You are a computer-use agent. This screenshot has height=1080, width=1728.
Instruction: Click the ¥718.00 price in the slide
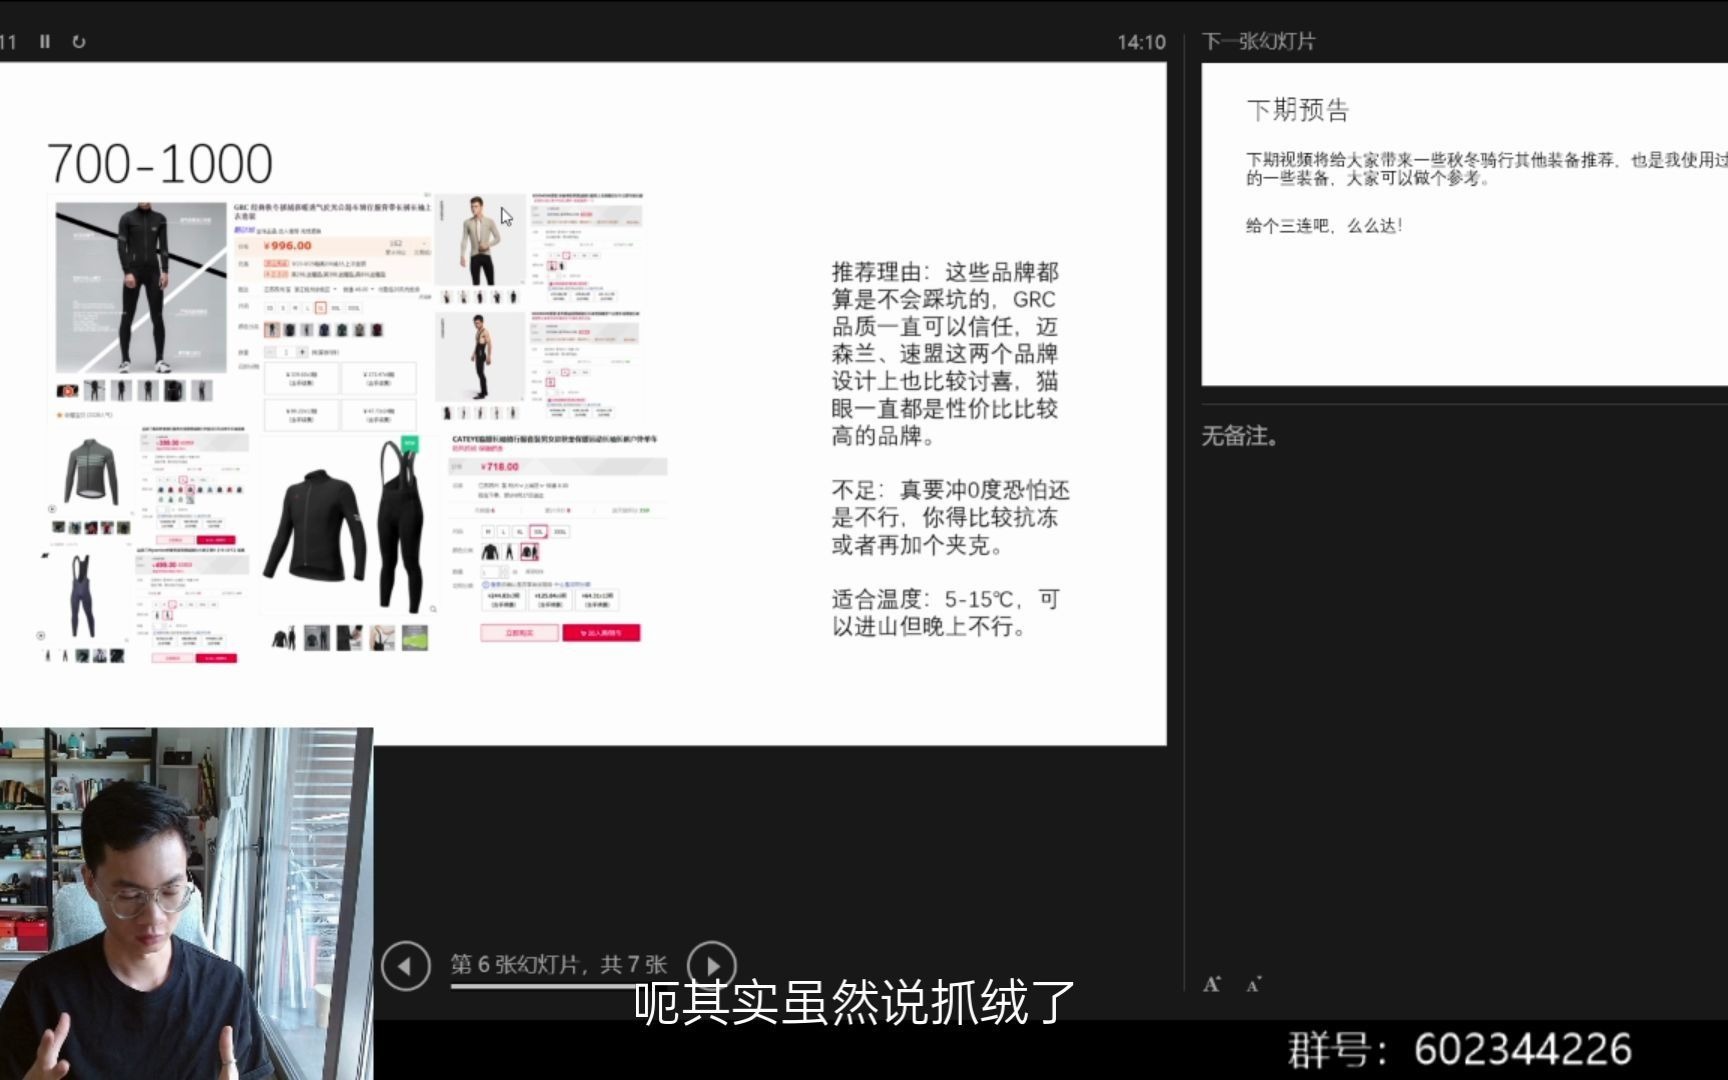[499, 466]
